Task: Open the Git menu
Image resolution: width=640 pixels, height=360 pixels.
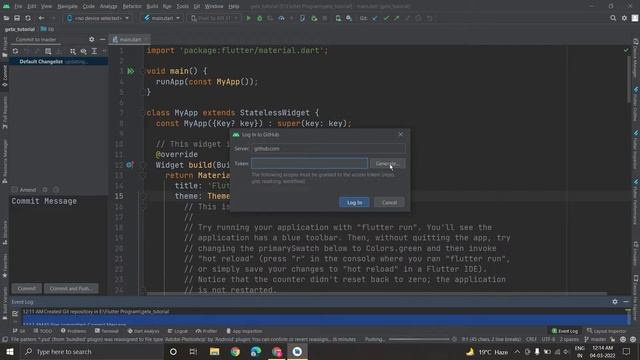Action: (197, 6)
